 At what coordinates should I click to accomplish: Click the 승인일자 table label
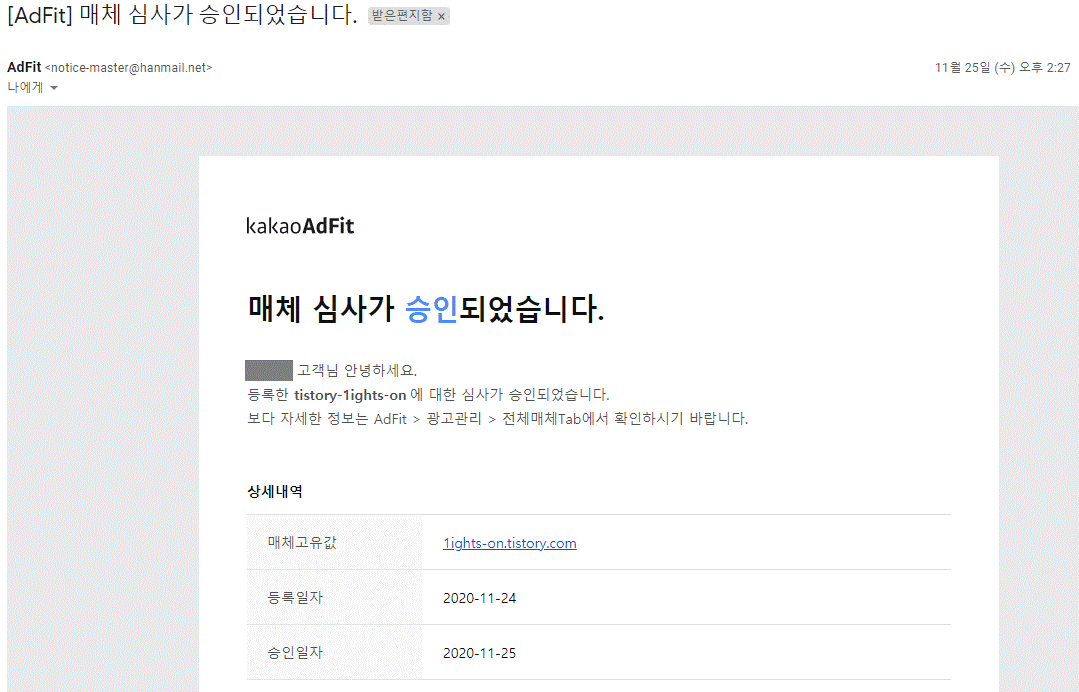(x=295, y=652)
